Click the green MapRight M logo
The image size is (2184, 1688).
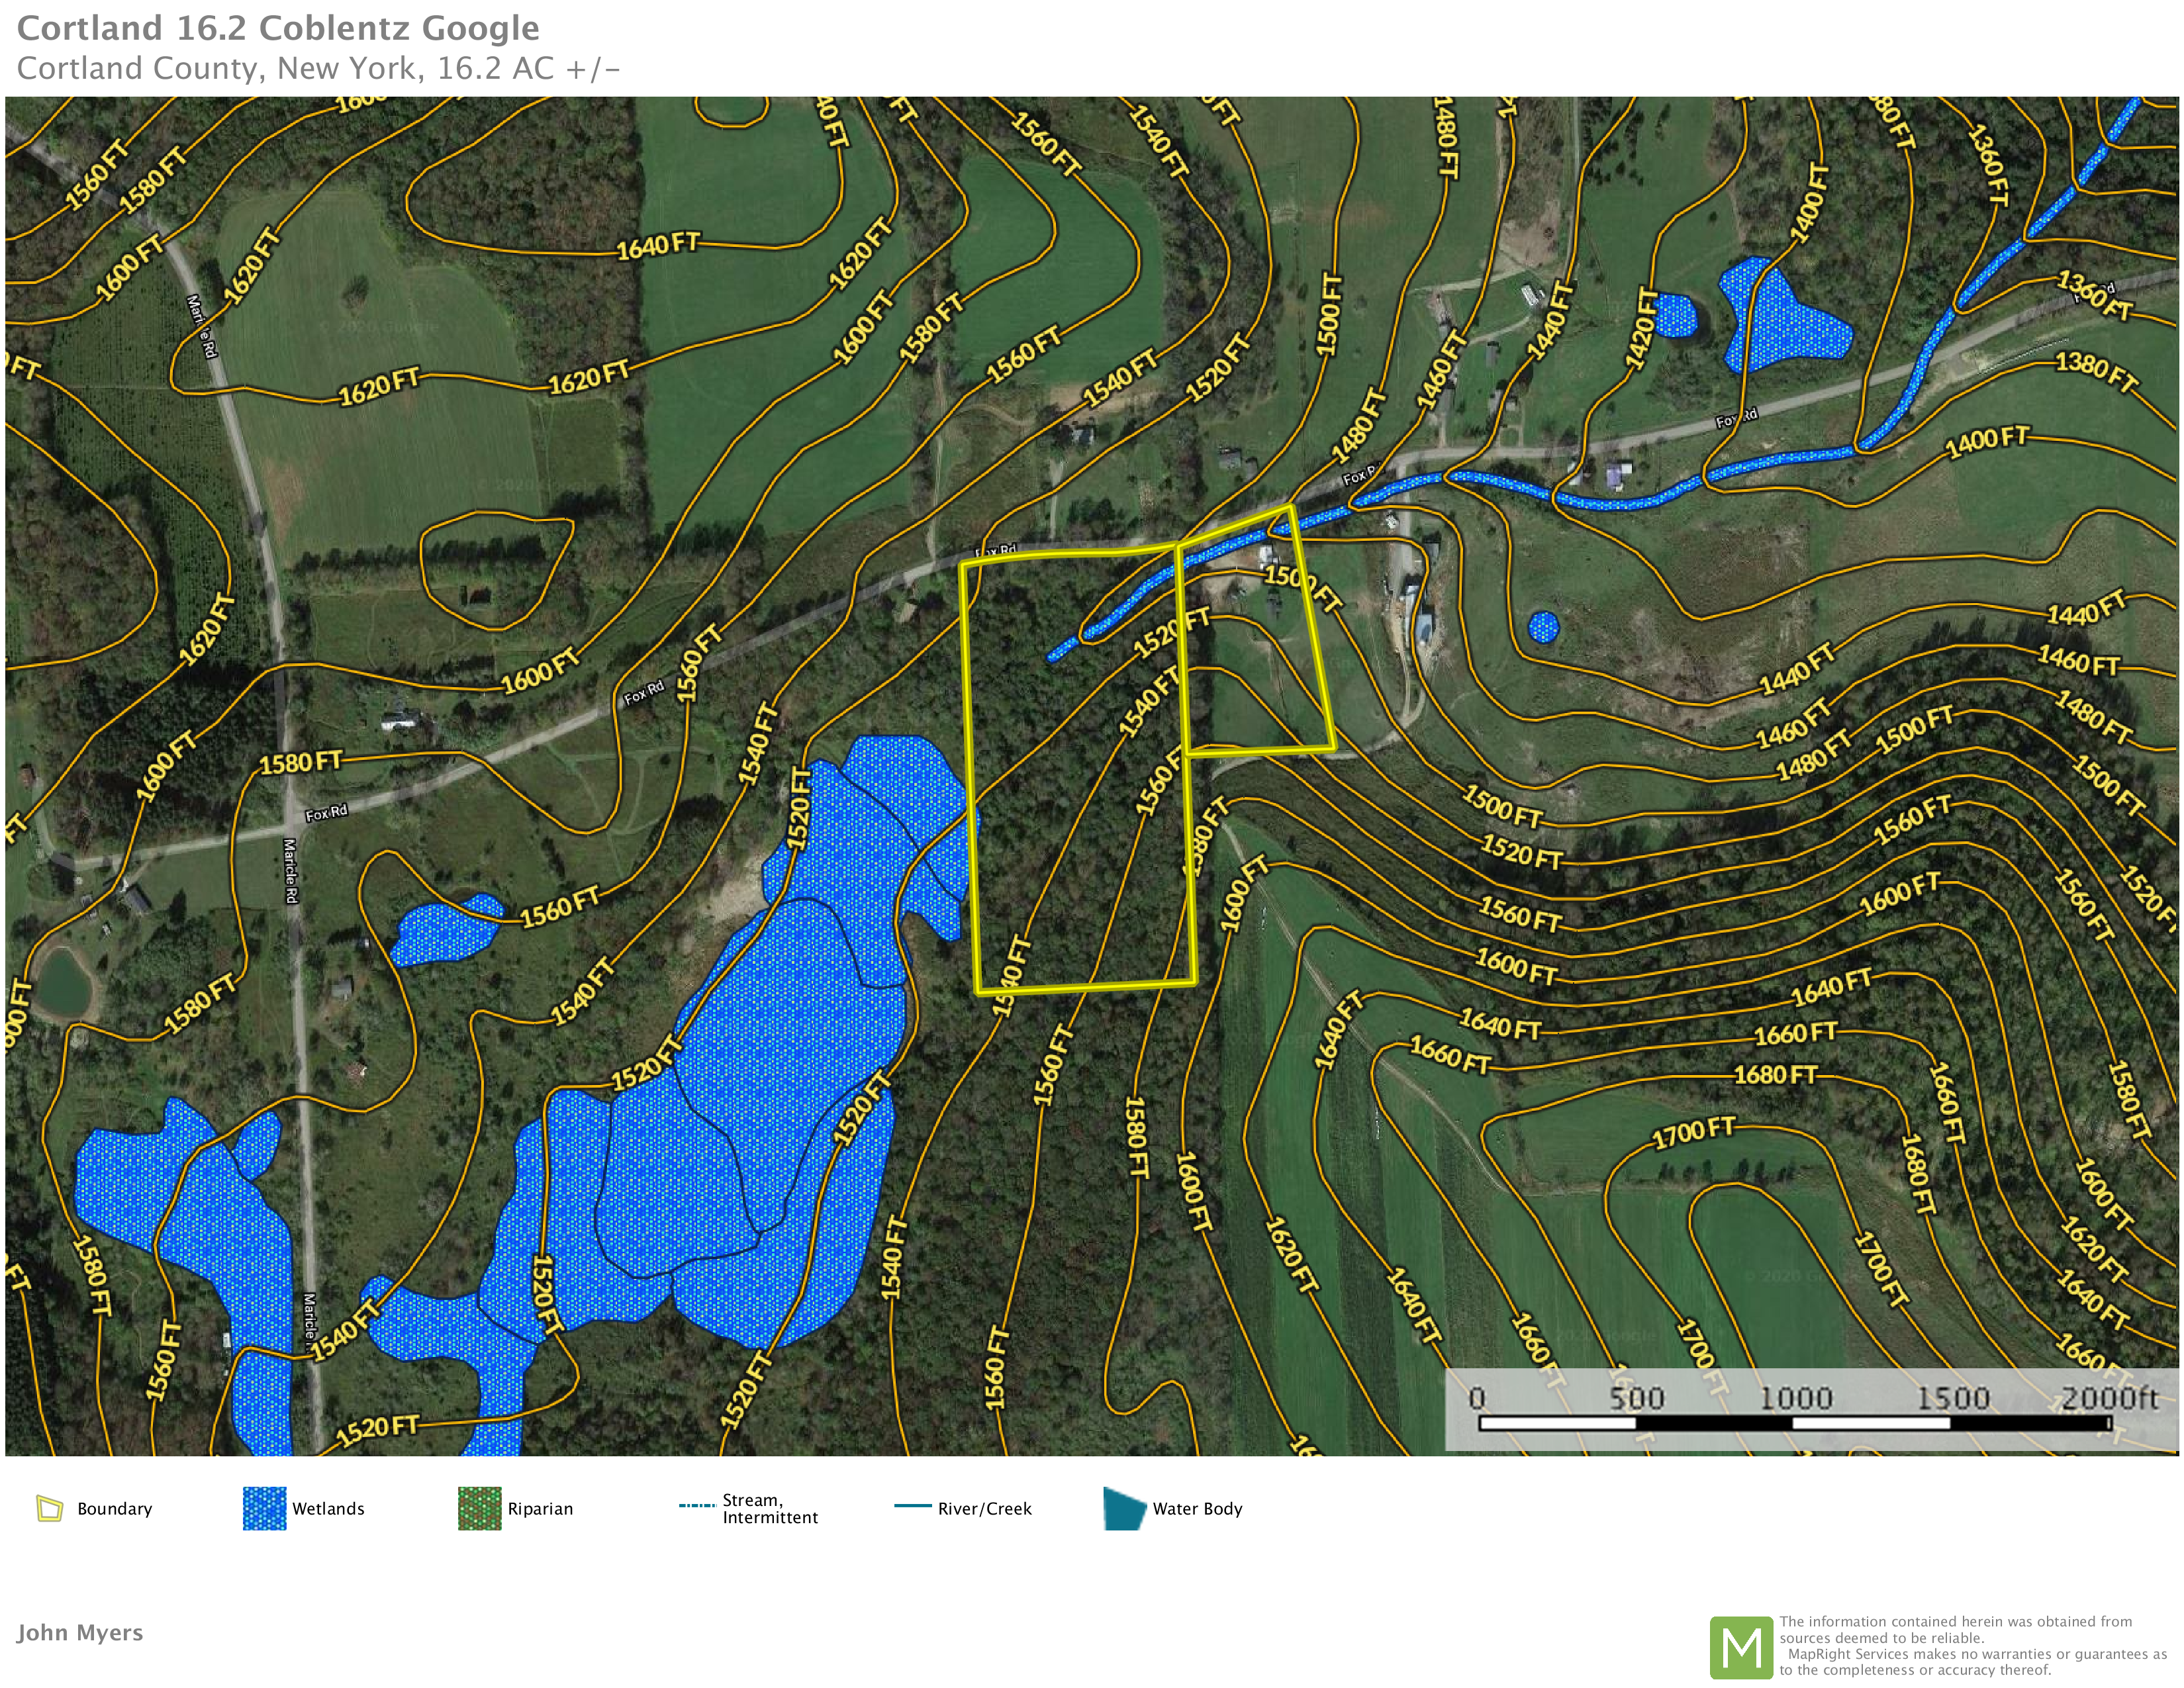pyautogui.click(x=1741, y=1647)
